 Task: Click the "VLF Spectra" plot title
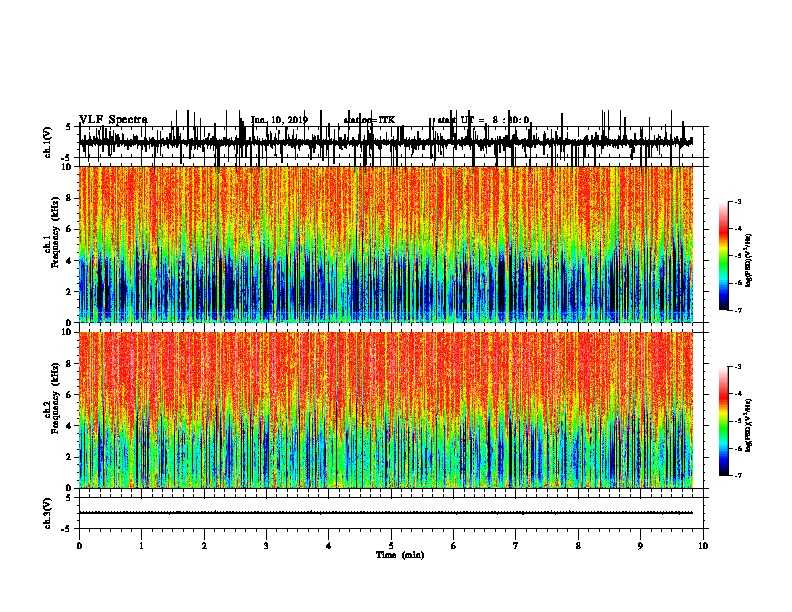(113, 120)
